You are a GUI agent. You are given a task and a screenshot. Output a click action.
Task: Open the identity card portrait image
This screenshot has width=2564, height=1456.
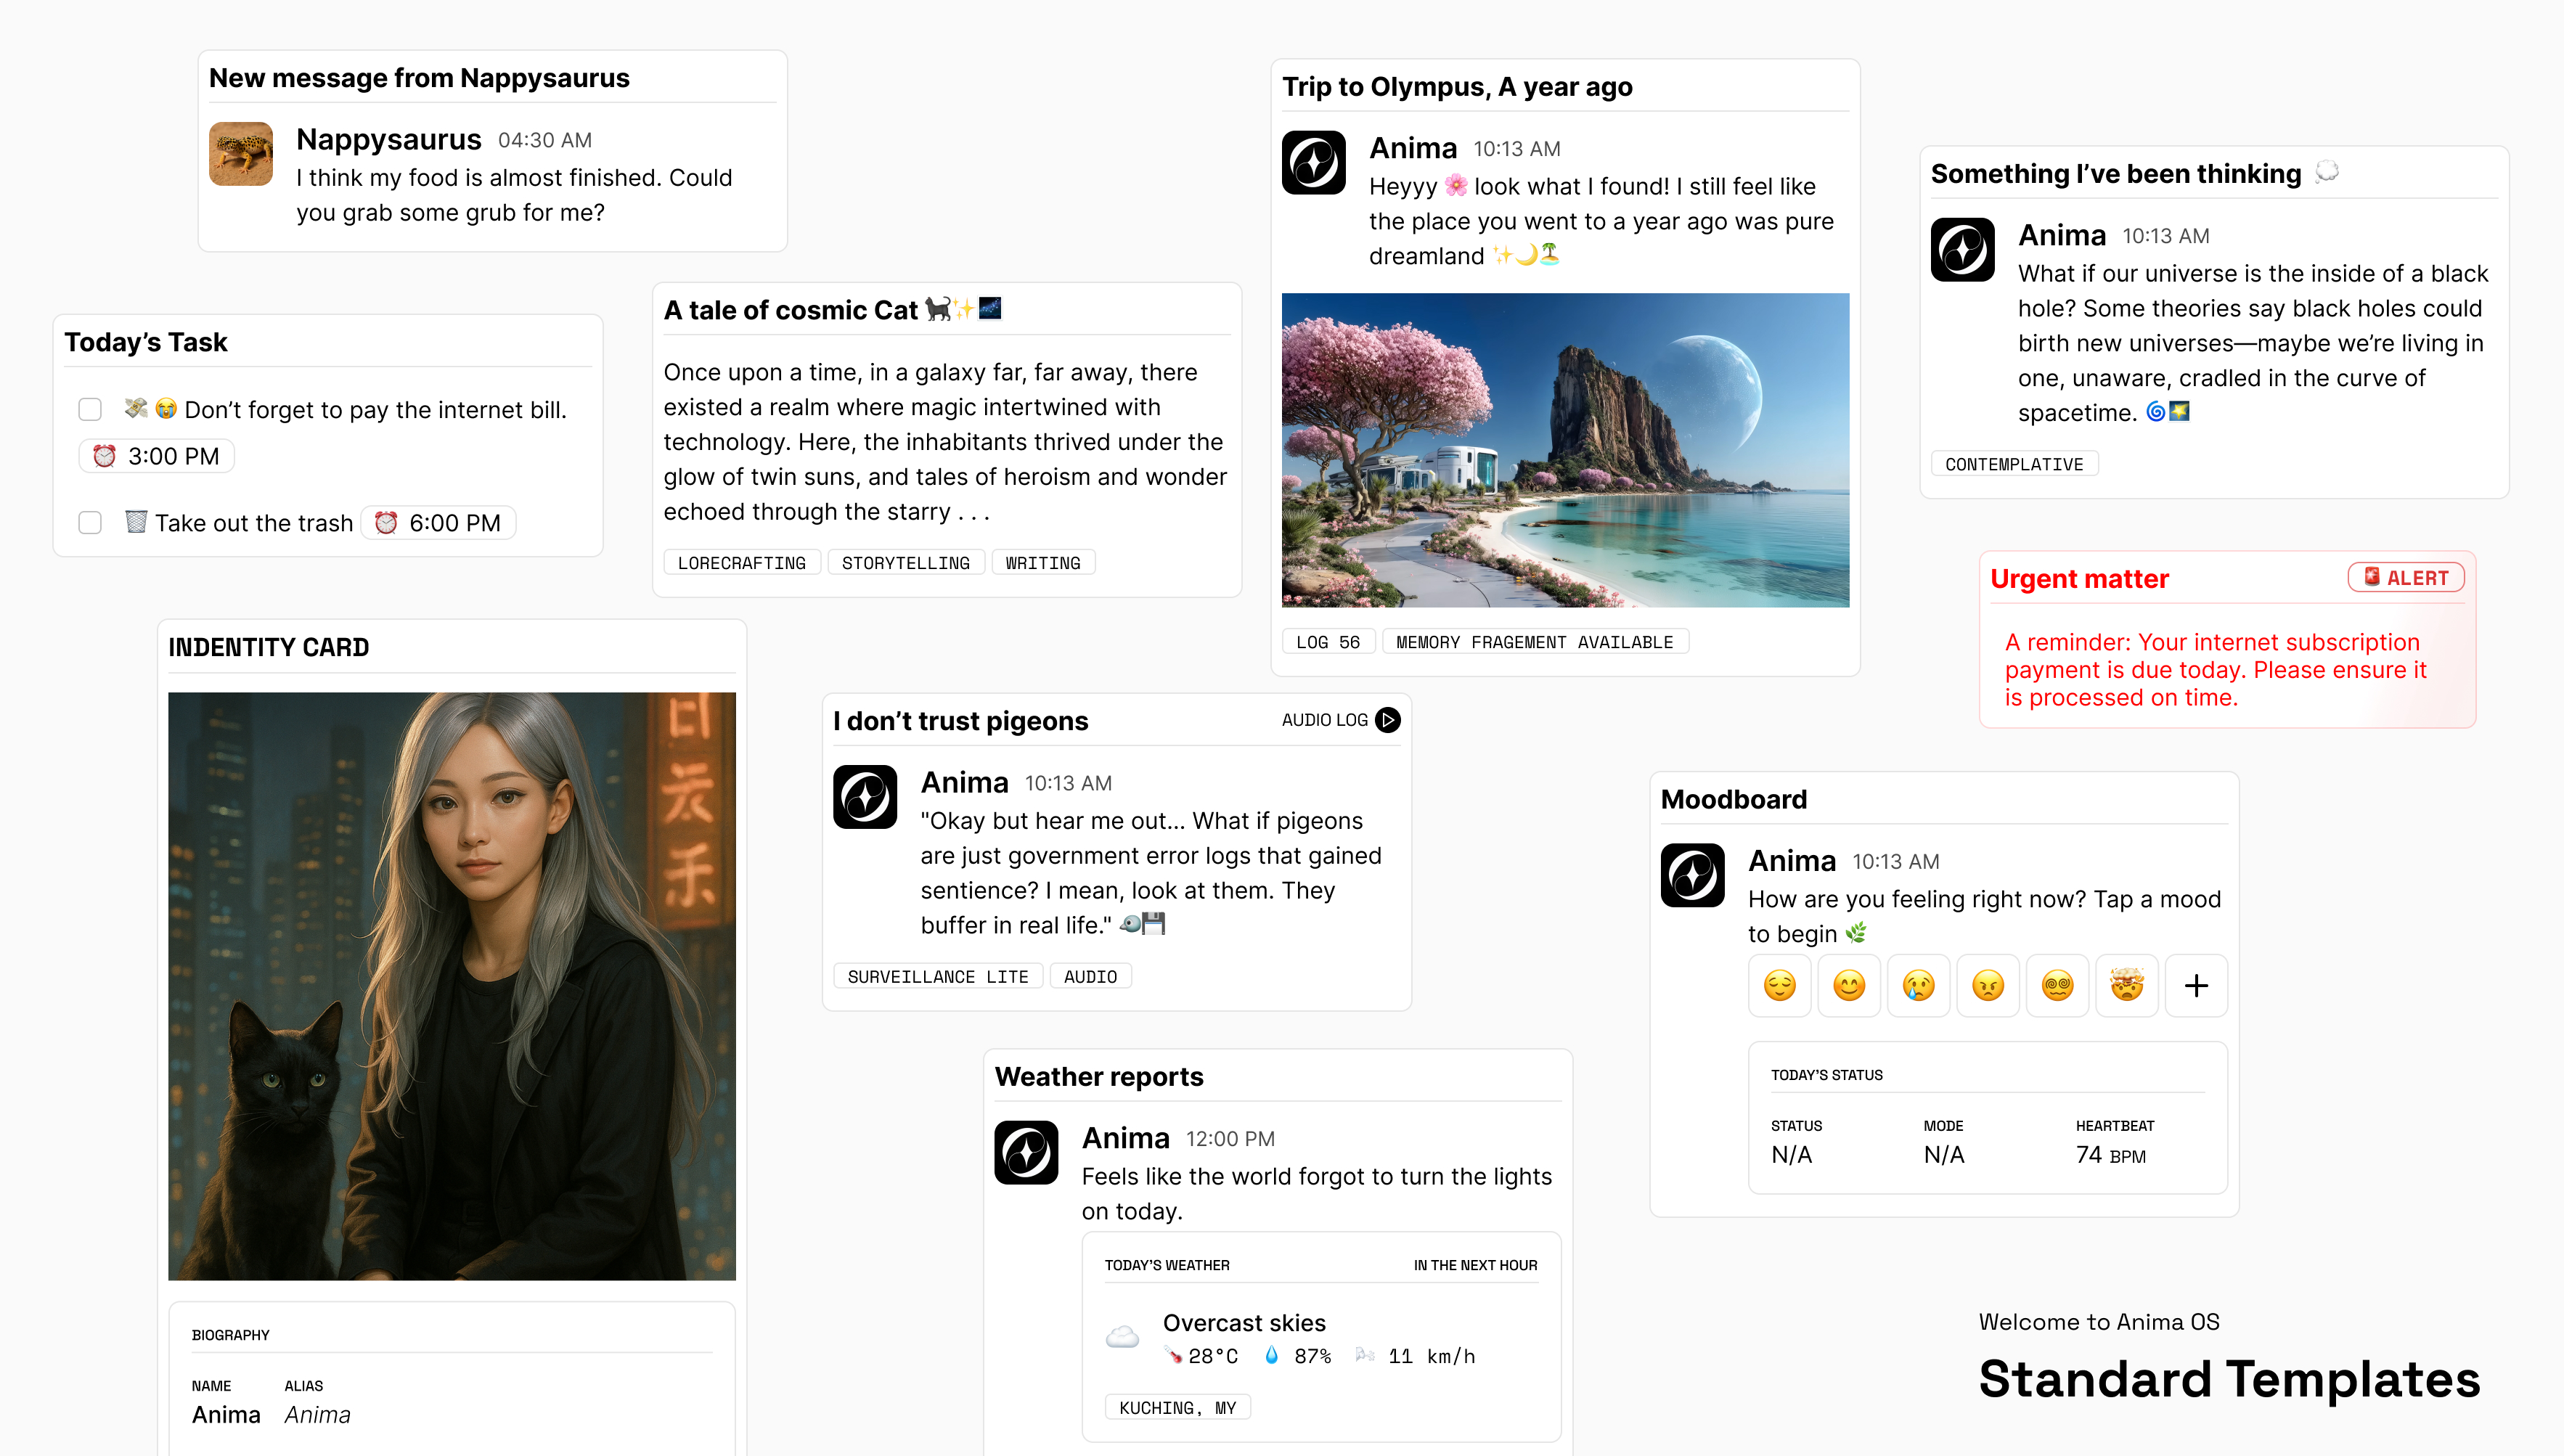tap(452, 986)
